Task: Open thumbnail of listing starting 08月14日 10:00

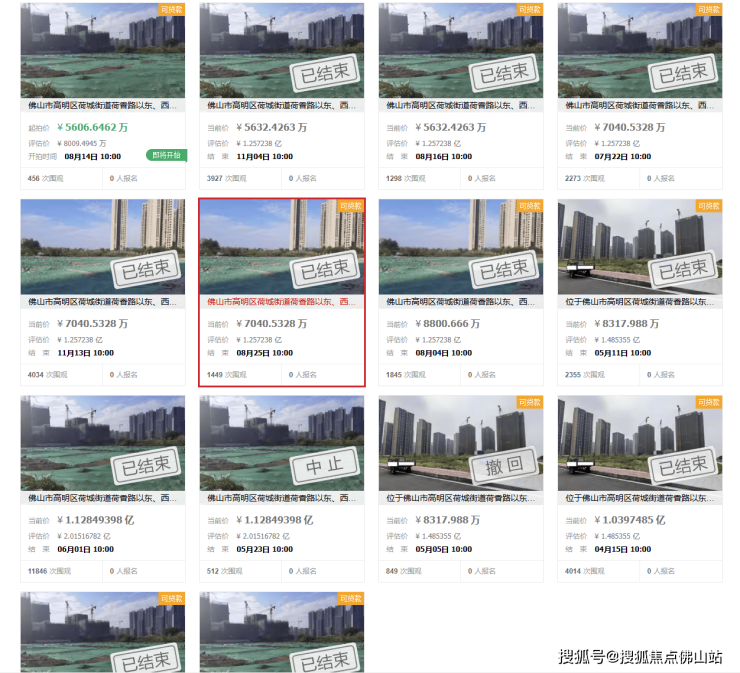Action: pos(103,50)
